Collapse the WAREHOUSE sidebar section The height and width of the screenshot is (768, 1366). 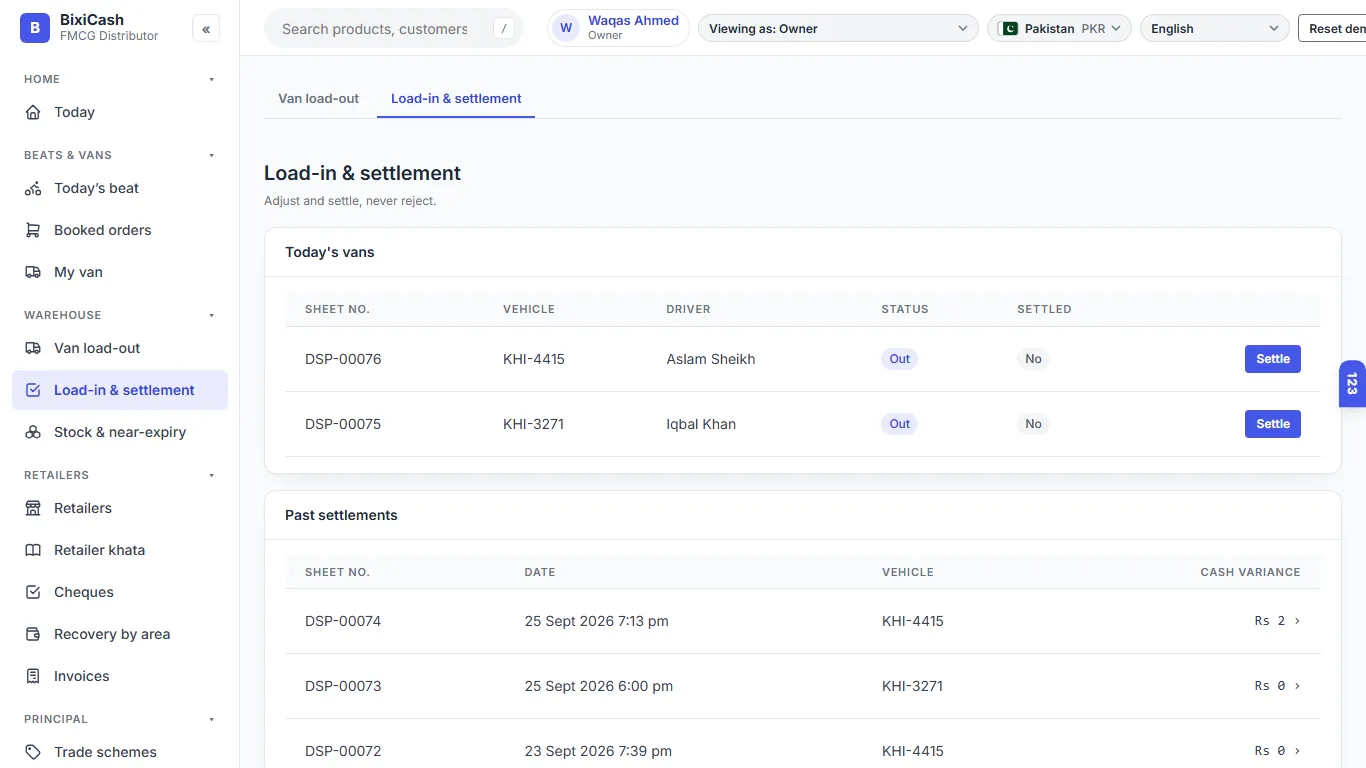coord(211,315)
